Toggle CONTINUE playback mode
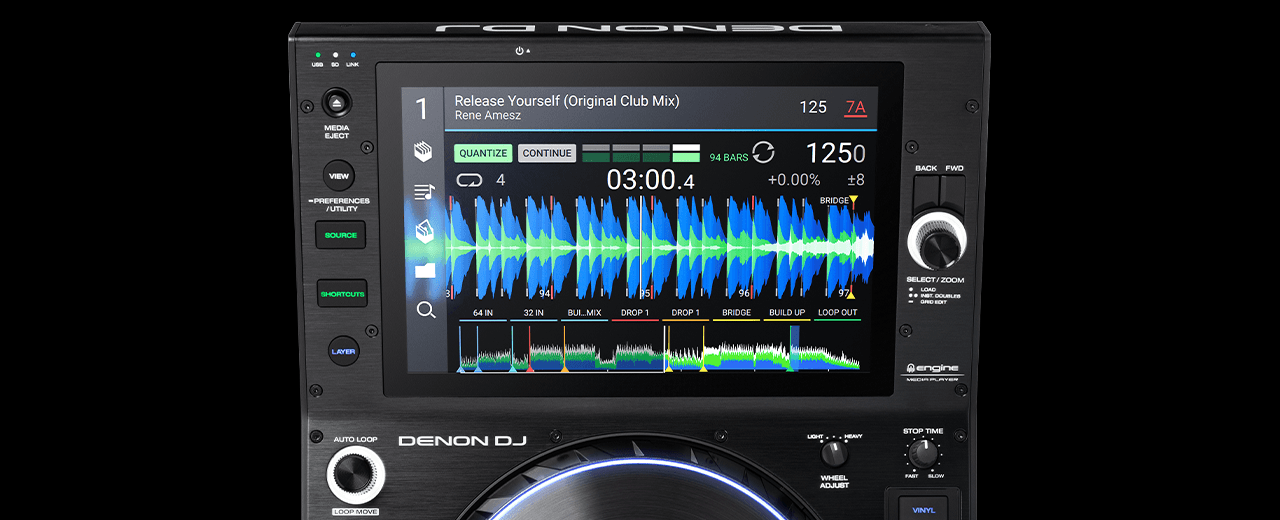 (547, 153)
